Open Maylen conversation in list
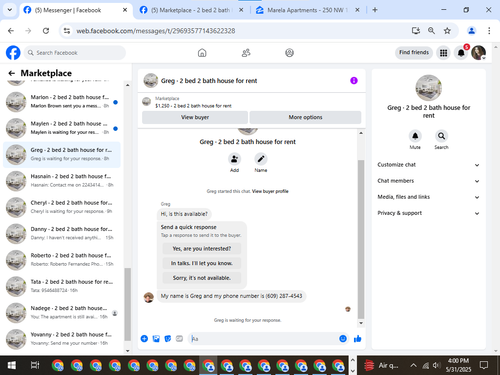500x375 pixels. click(x=62, y=128)
